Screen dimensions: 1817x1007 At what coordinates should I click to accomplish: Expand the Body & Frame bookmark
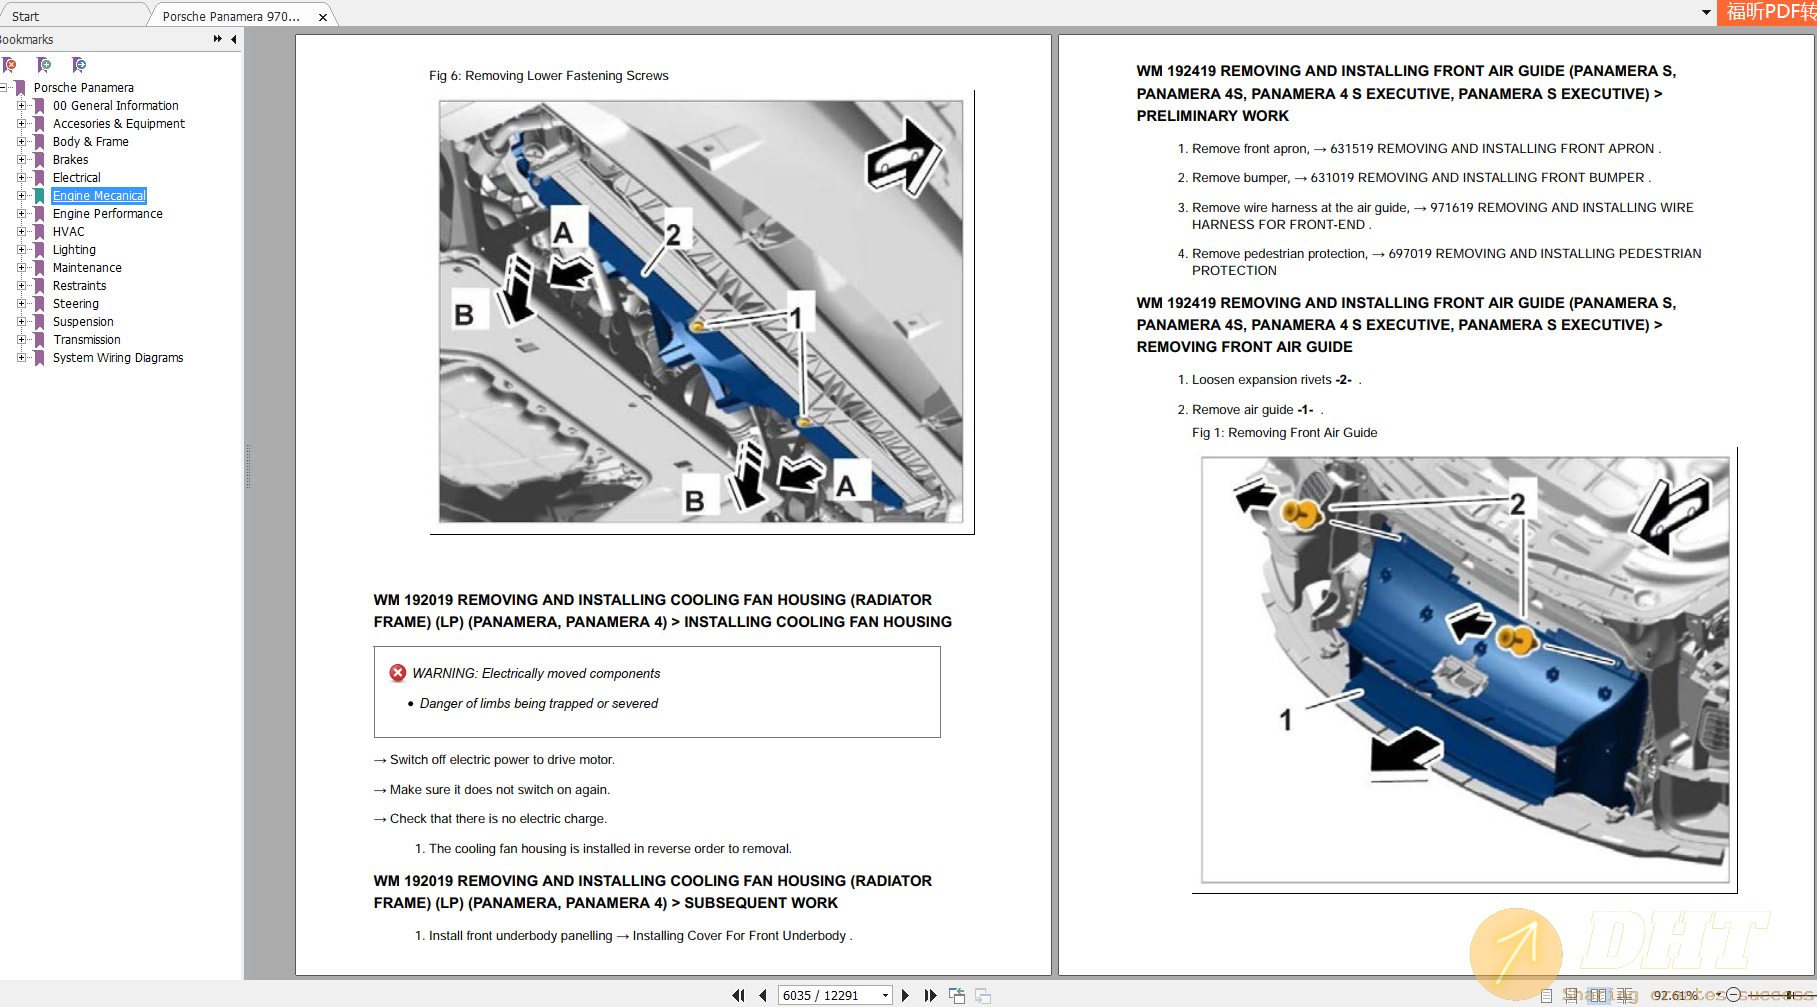coord(21,142)
